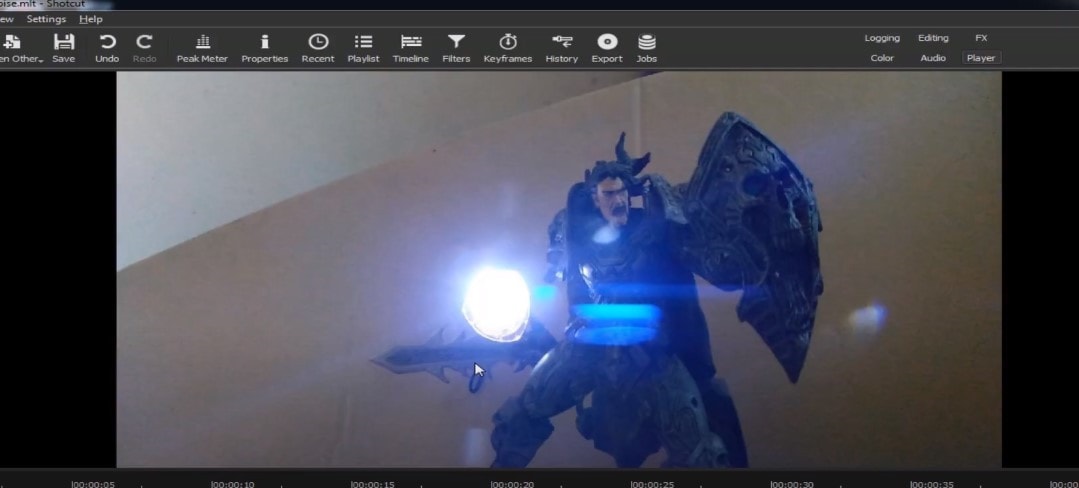Click the 00:00:20 mark on the time ruler
The height and width of the screenshot is (488, 1079).
pyautogui.click(x=512, y=484)
